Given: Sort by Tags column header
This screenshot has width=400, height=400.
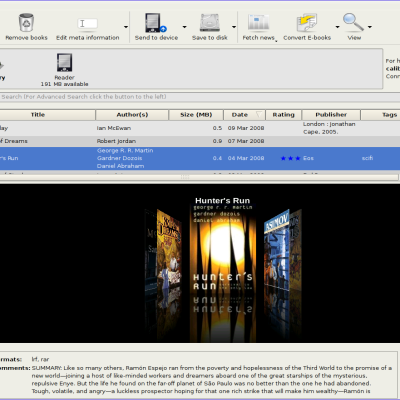Looking at the screenshot, I should pos(380,115).
